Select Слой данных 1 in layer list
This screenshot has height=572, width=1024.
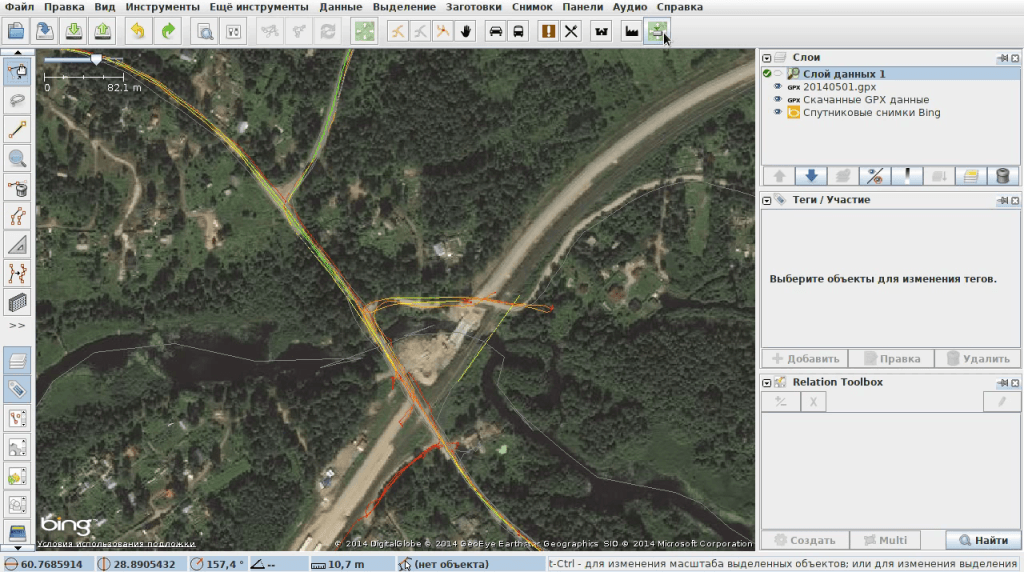pyautogui.click(x=844, y=74)
